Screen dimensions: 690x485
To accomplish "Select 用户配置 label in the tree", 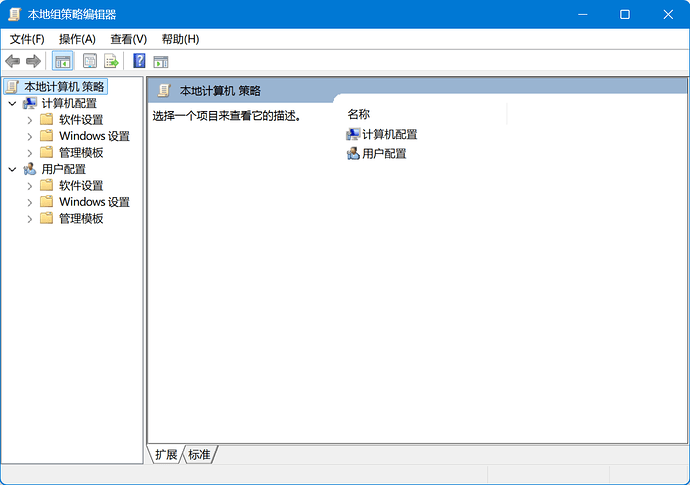I will 63,169.
